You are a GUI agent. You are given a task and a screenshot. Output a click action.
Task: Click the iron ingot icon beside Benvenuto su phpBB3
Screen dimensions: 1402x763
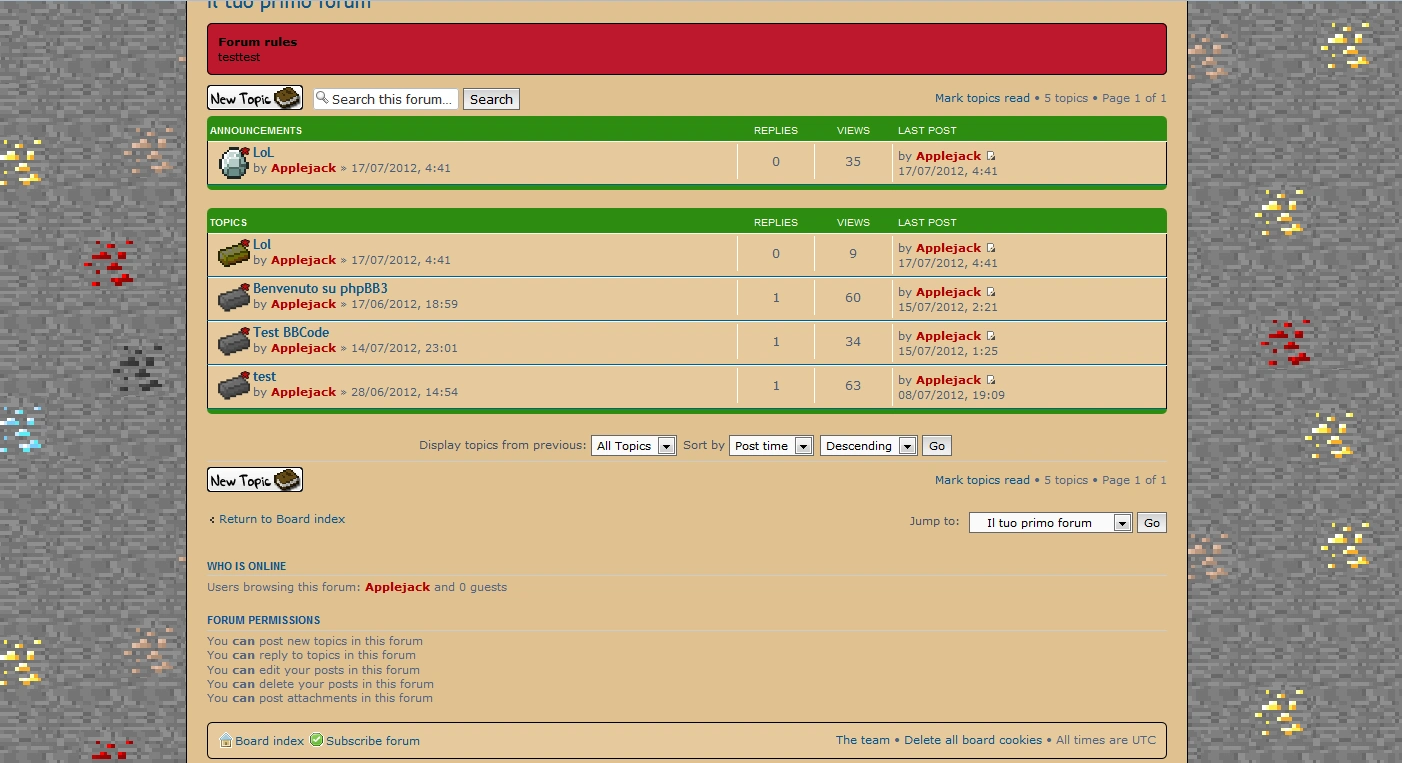(x=234, y=298)
